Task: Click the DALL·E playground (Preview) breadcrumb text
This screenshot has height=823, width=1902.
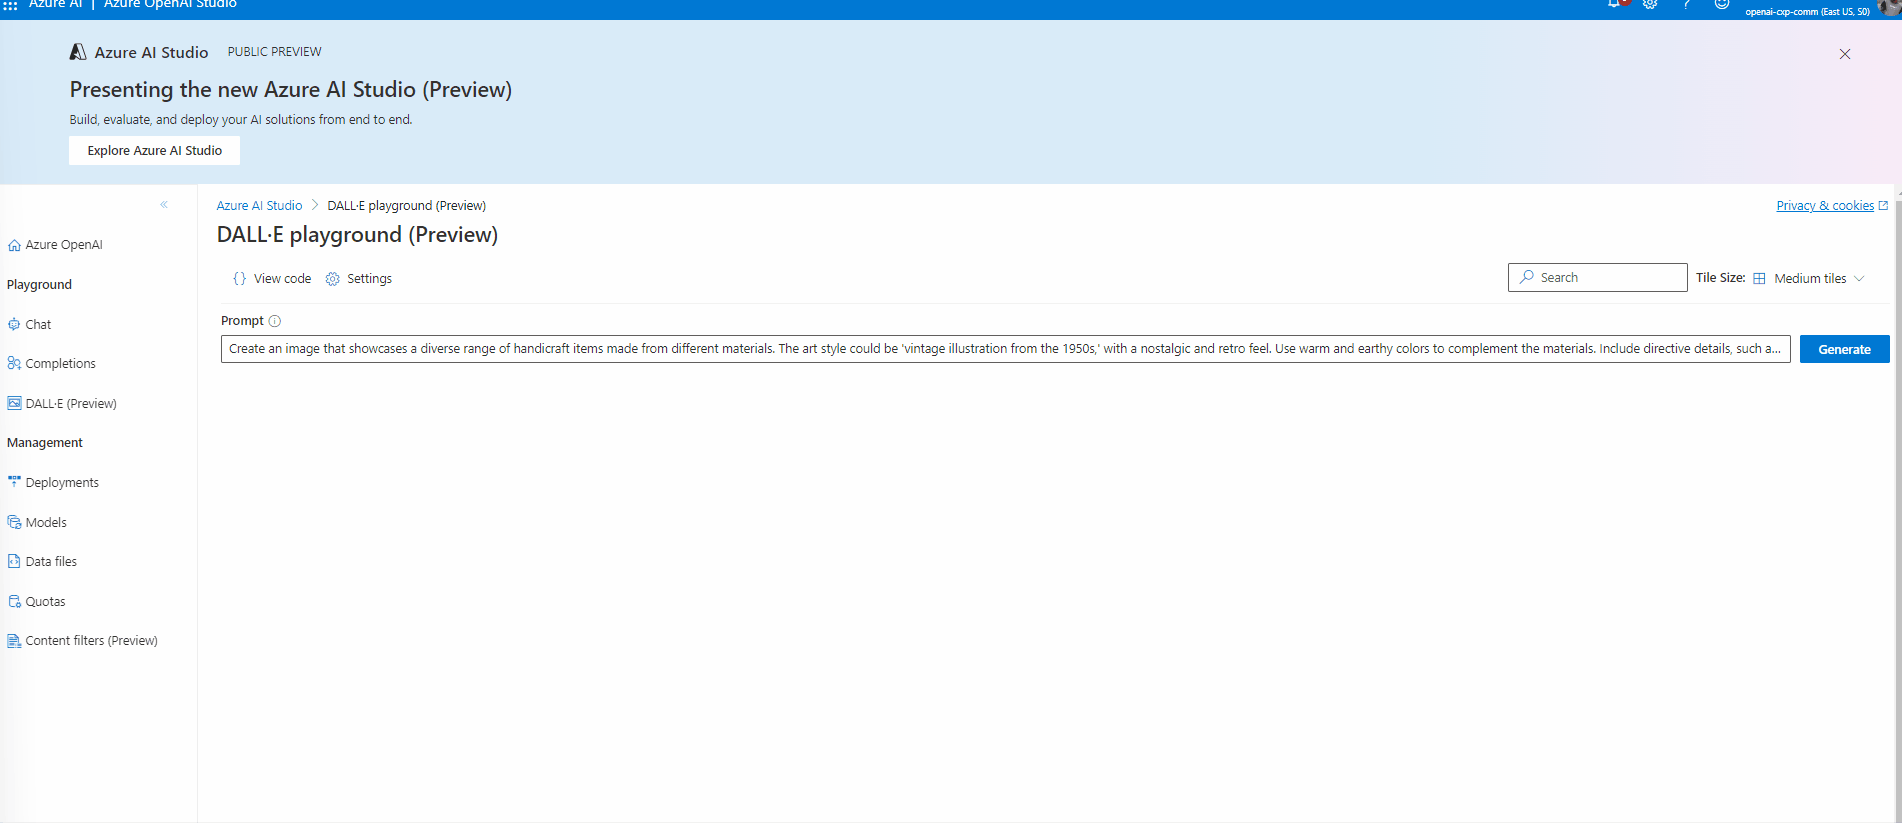Action: click(x=407, y=206)
